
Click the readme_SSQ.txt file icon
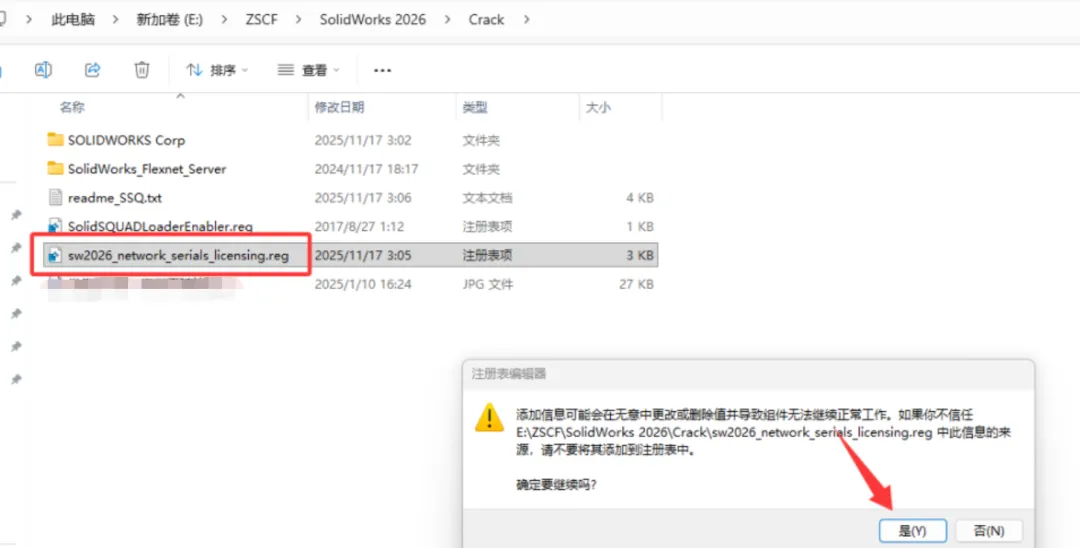[x=55, y=198]
